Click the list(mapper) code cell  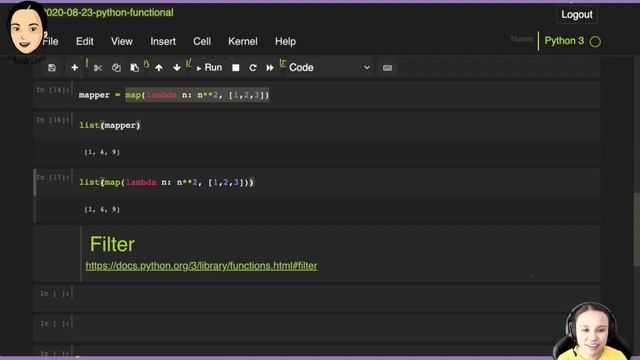339,125
